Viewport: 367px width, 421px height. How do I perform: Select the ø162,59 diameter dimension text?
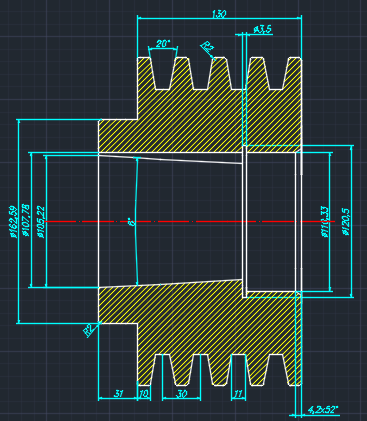tap(13, 222)
